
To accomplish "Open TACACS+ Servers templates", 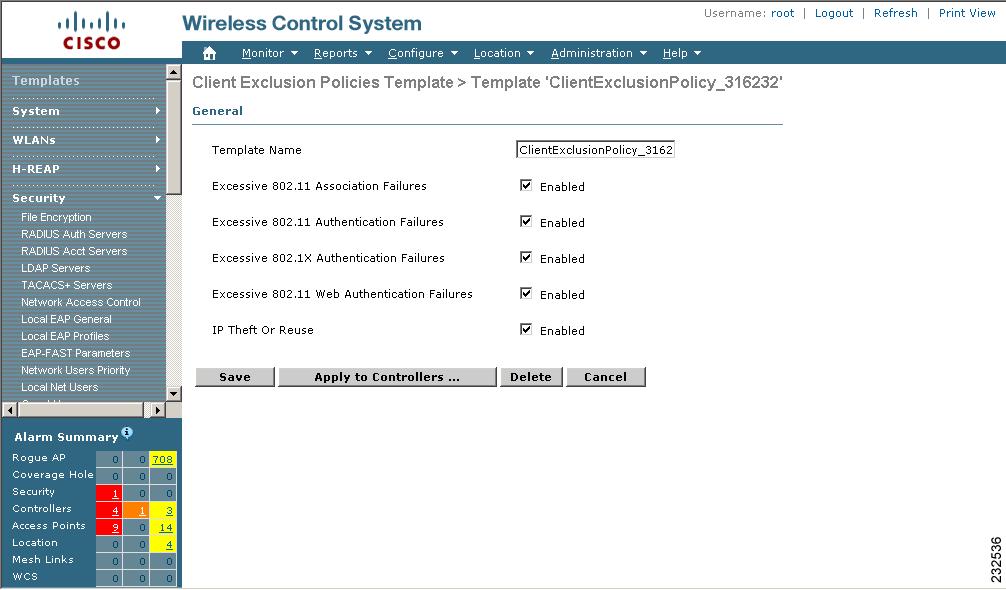I will pyautogui.click(x=66, y=285).
